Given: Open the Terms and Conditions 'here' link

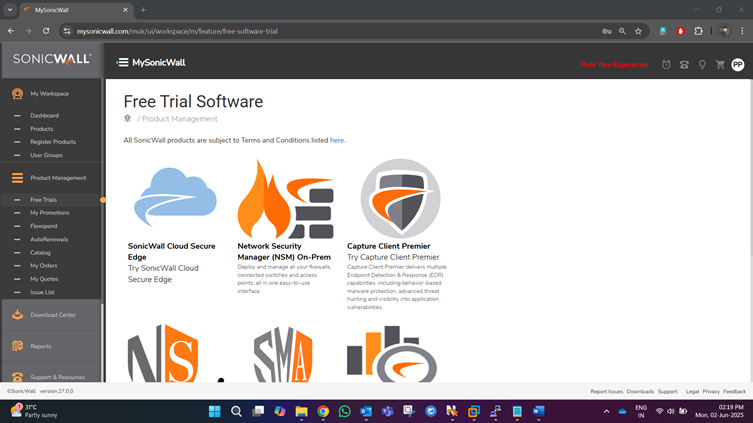Looking at the screenshot, I should pos(337,140).
